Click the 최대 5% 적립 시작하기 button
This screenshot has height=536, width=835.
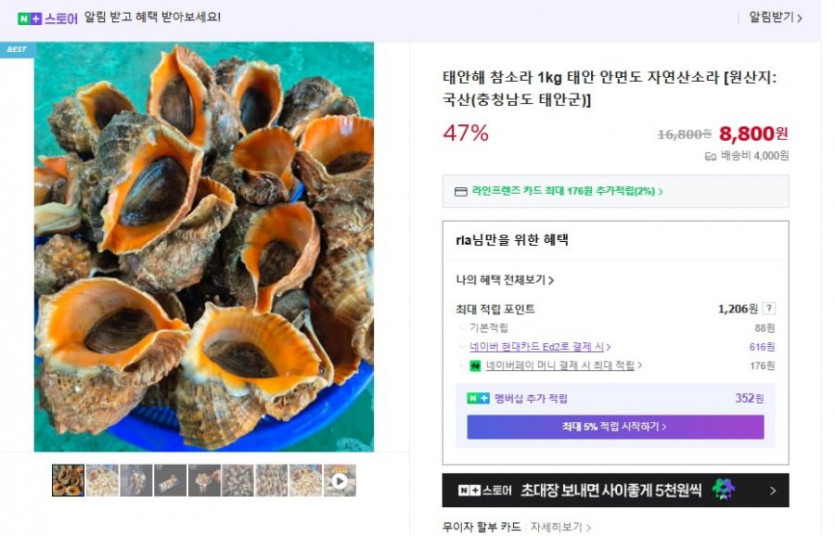pyautogui.click(x=615, y=427)
